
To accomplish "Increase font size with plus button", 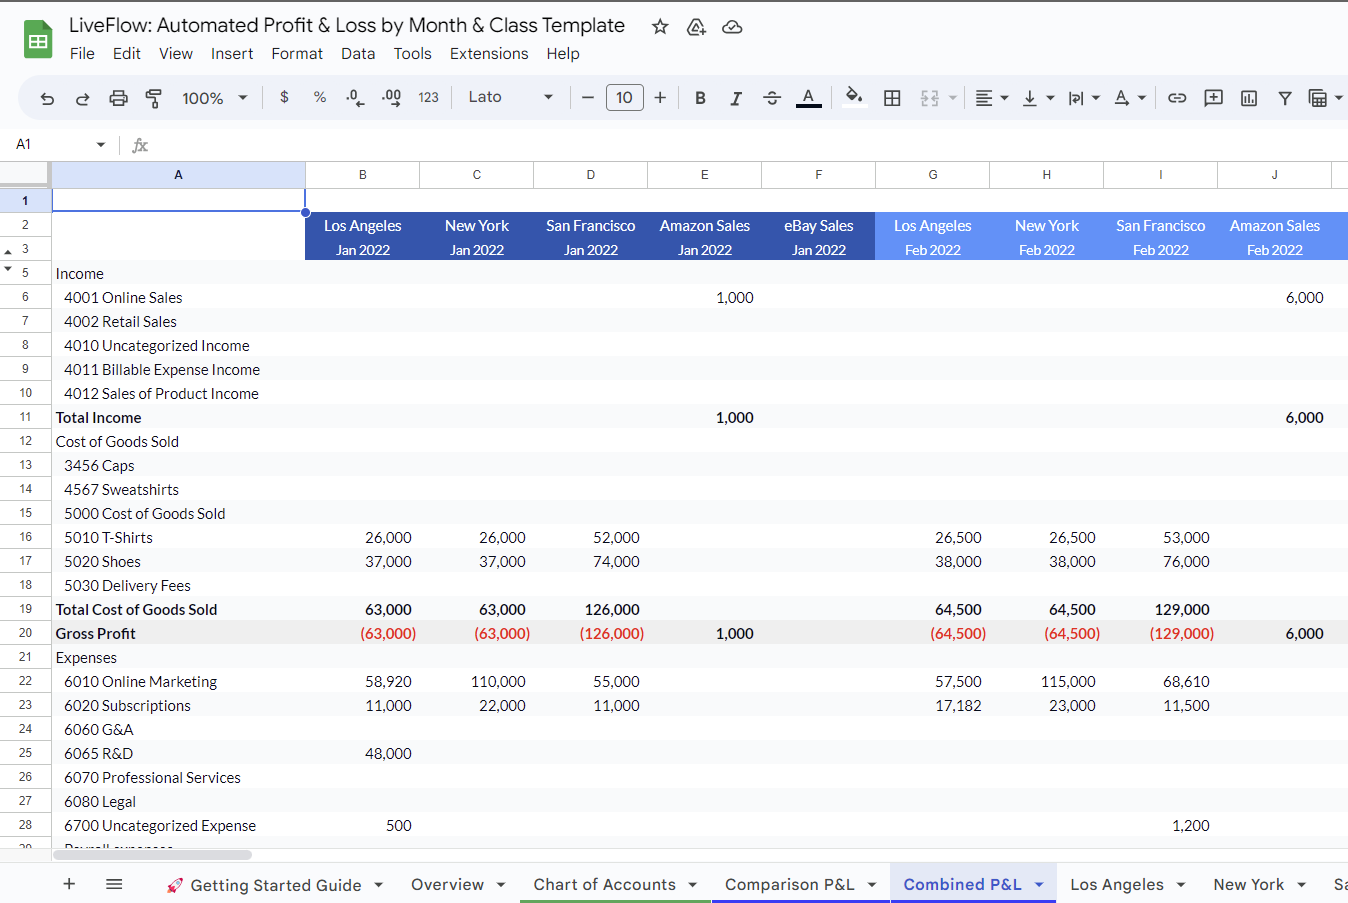I will [x=660, y=97].
